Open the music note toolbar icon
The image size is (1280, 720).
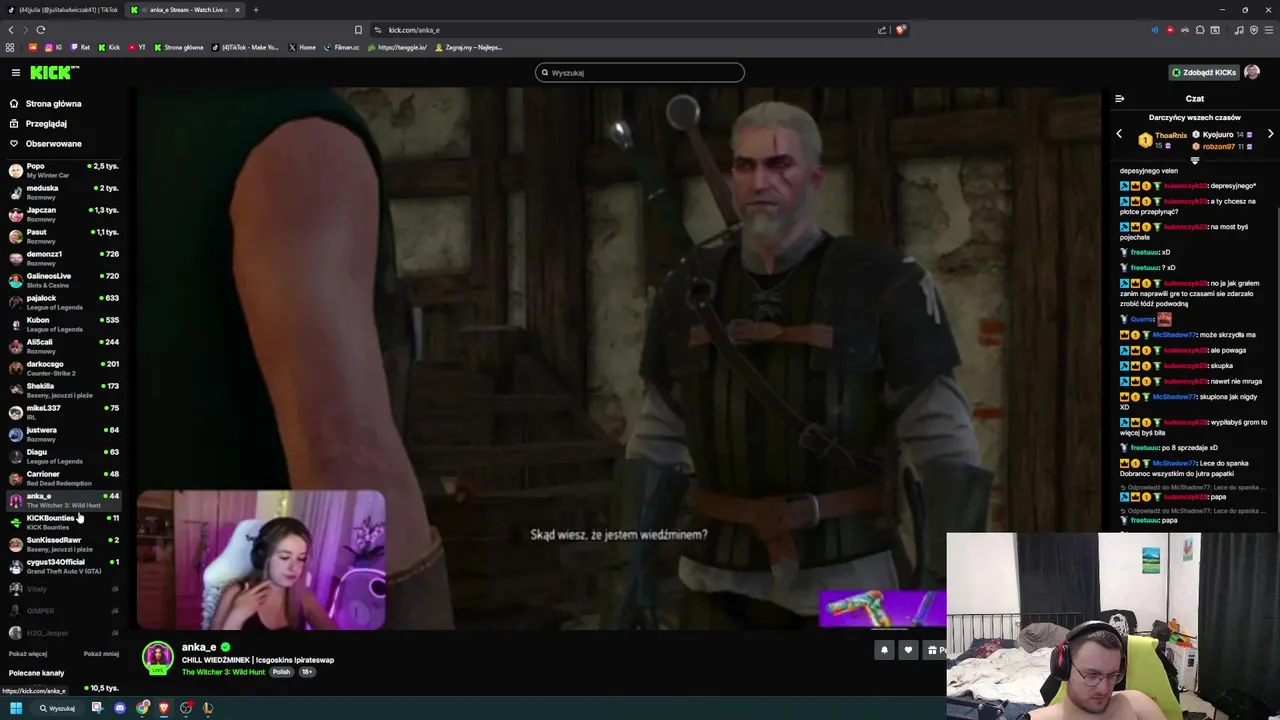pos(1239,30)
